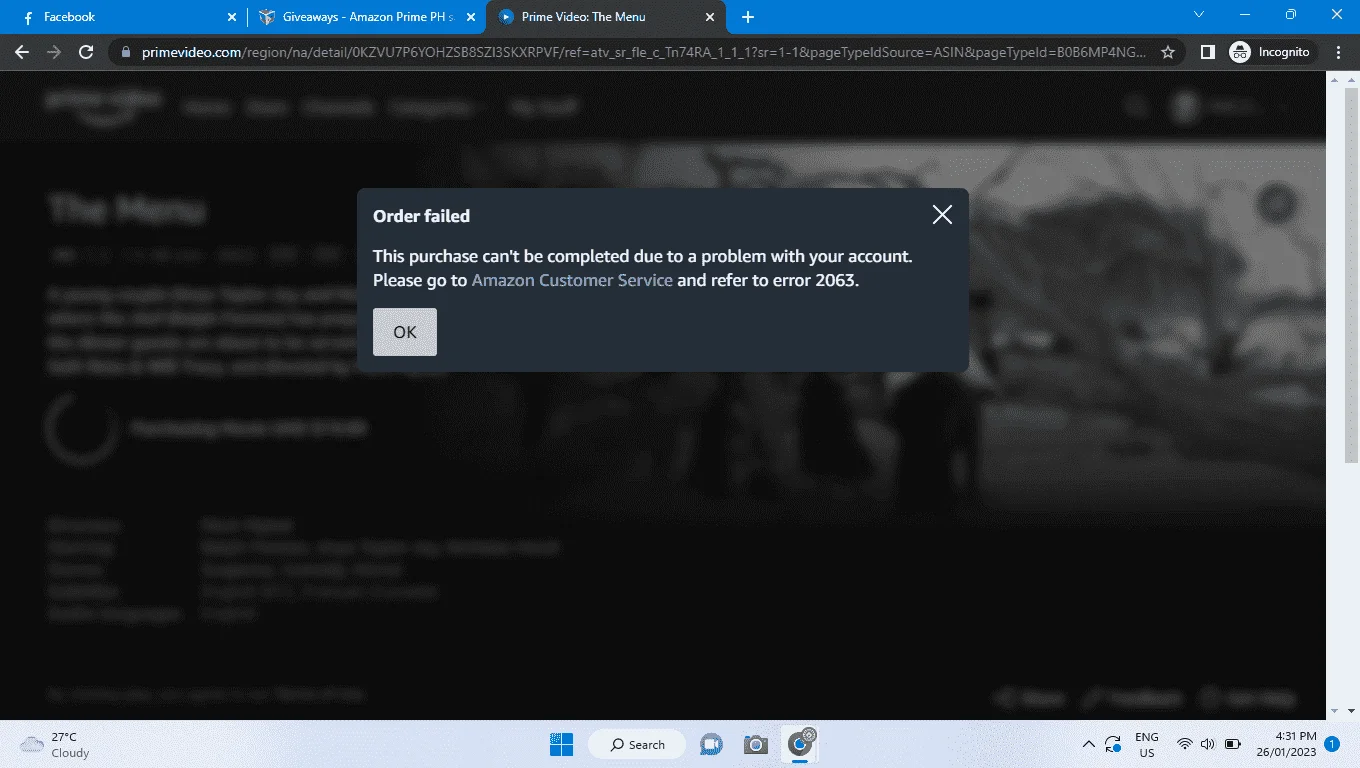Viewport: 1360px width, 768px height.
Task: Open the browser side panel
Action: pos(1208,52)
